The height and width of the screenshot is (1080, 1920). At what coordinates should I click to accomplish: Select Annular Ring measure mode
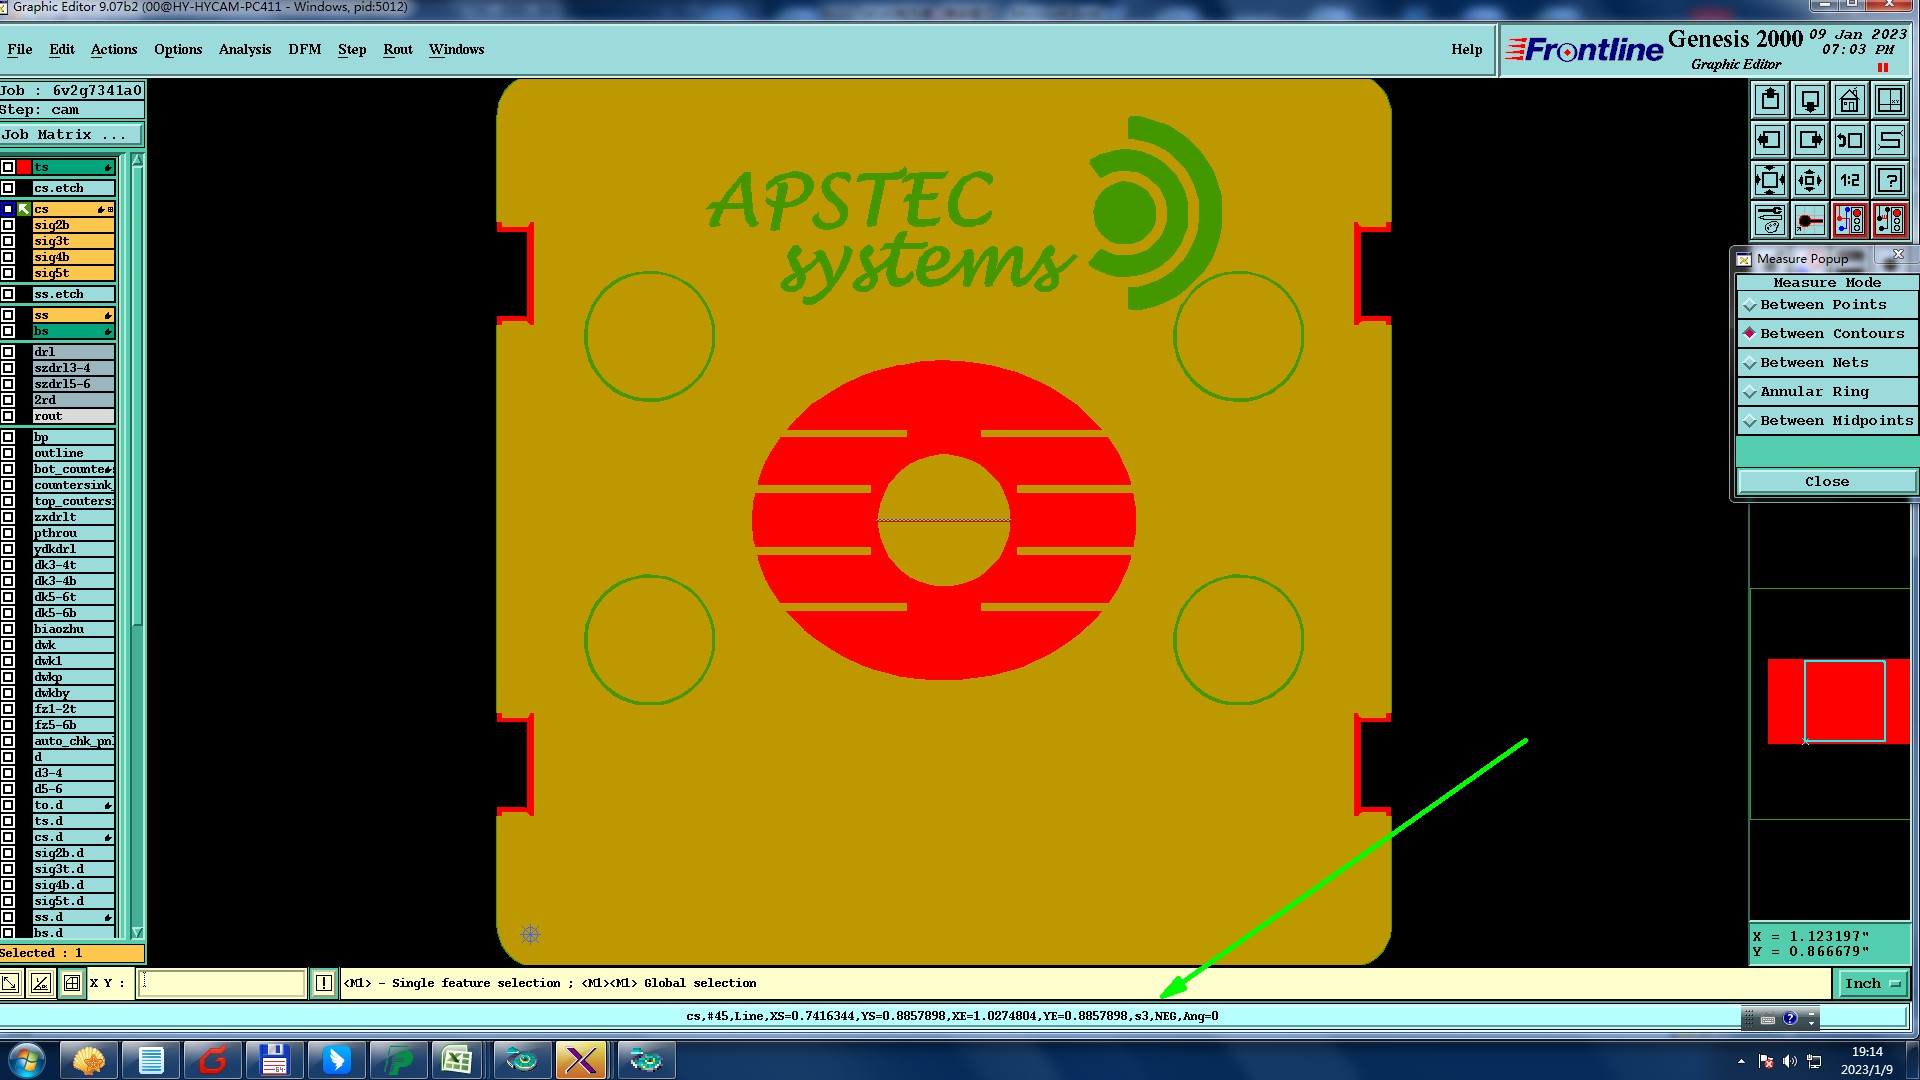point(1827,392)
